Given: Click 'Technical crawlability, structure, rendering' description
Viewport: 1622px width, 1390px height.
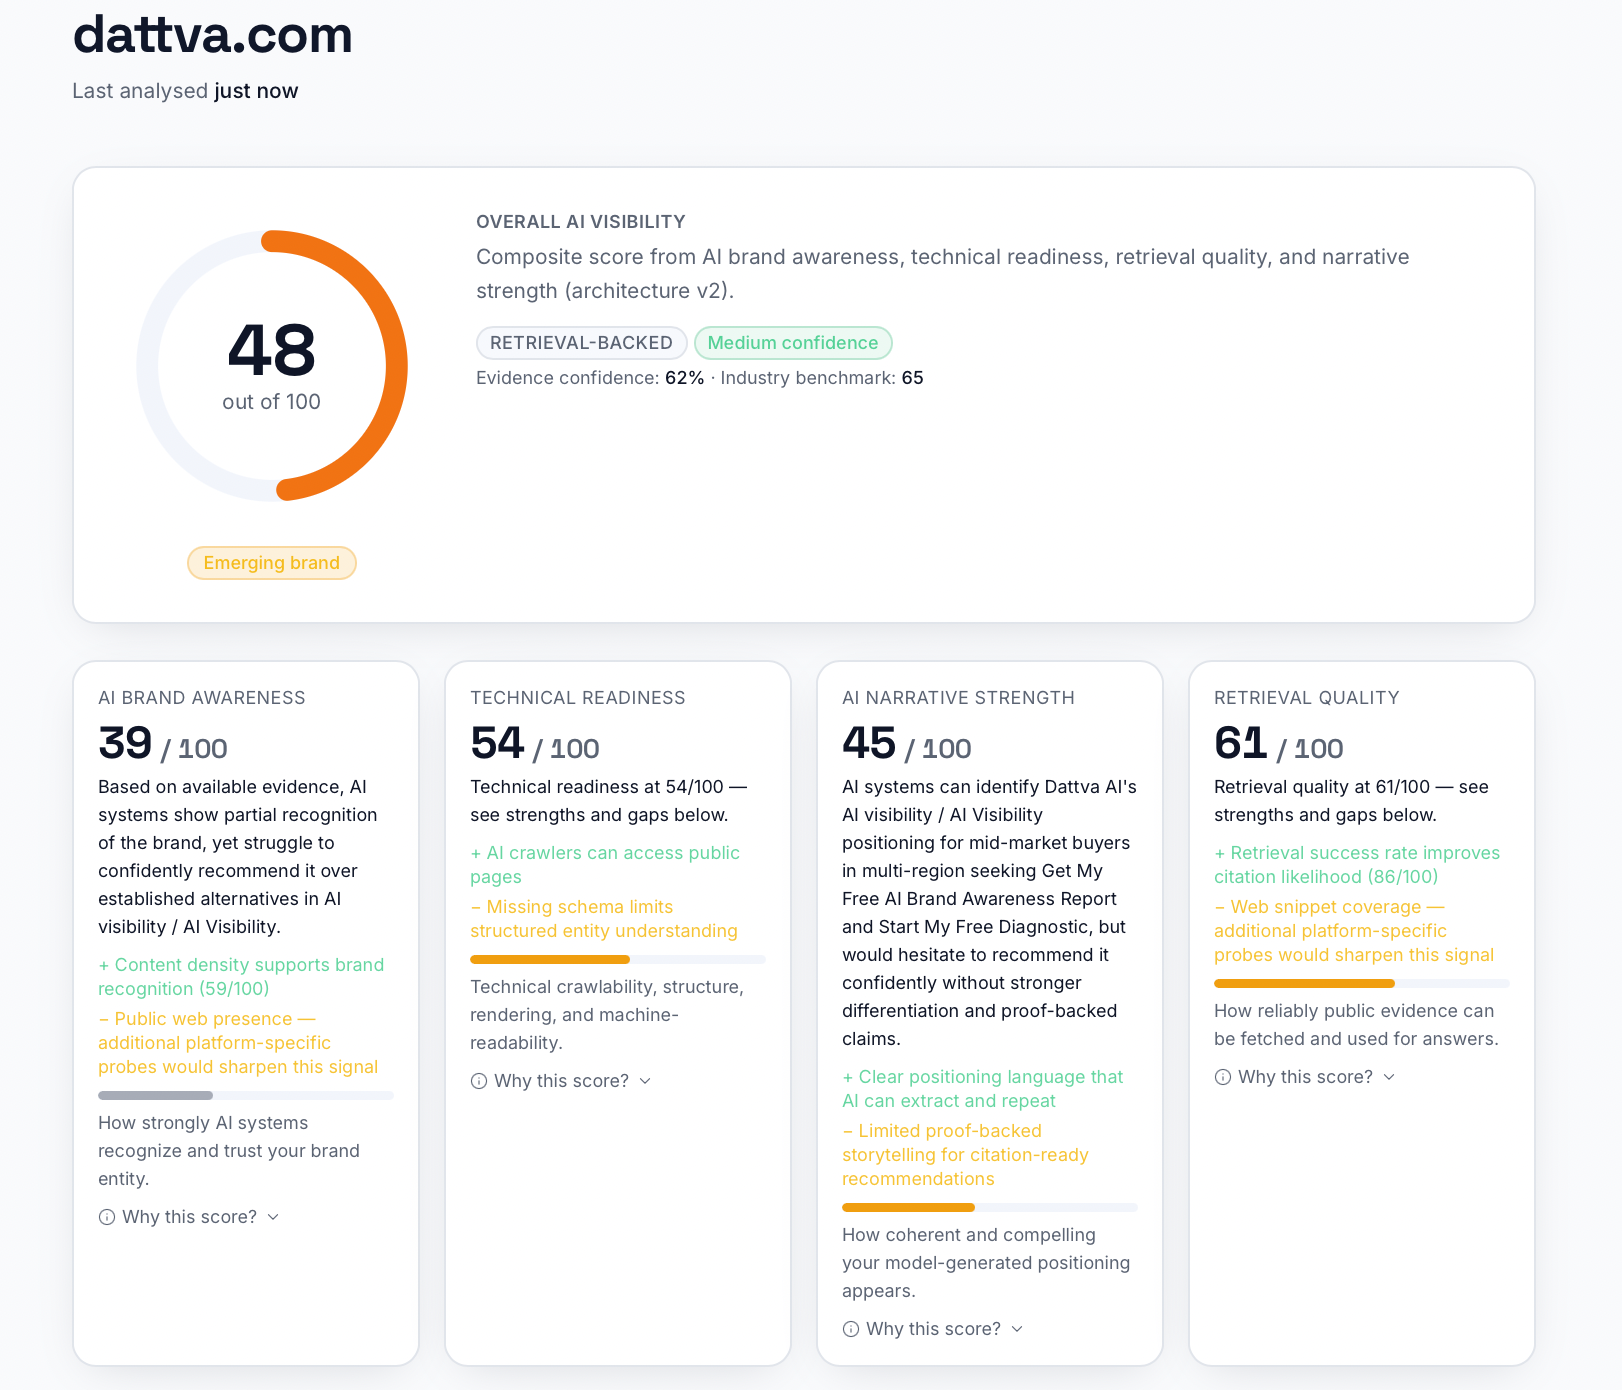Looking at the screenshot, I should (x=607, y=1015).
